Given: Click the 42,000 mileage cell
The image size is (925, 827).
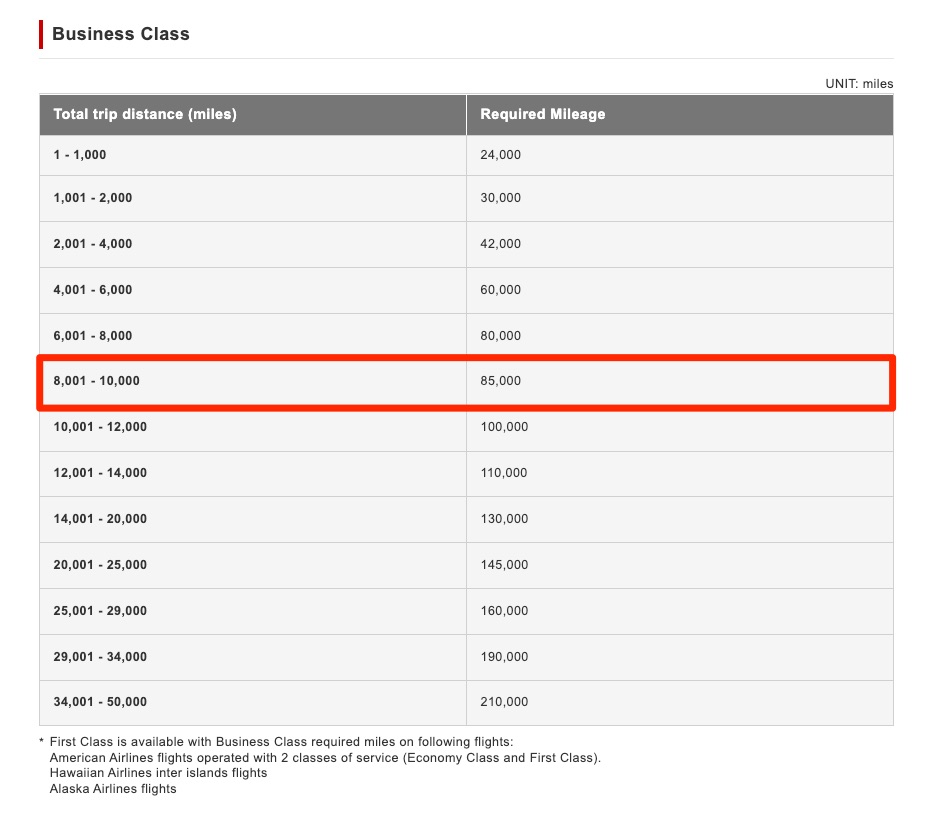Looking at the screenshot, I should (x=500, y=244).
